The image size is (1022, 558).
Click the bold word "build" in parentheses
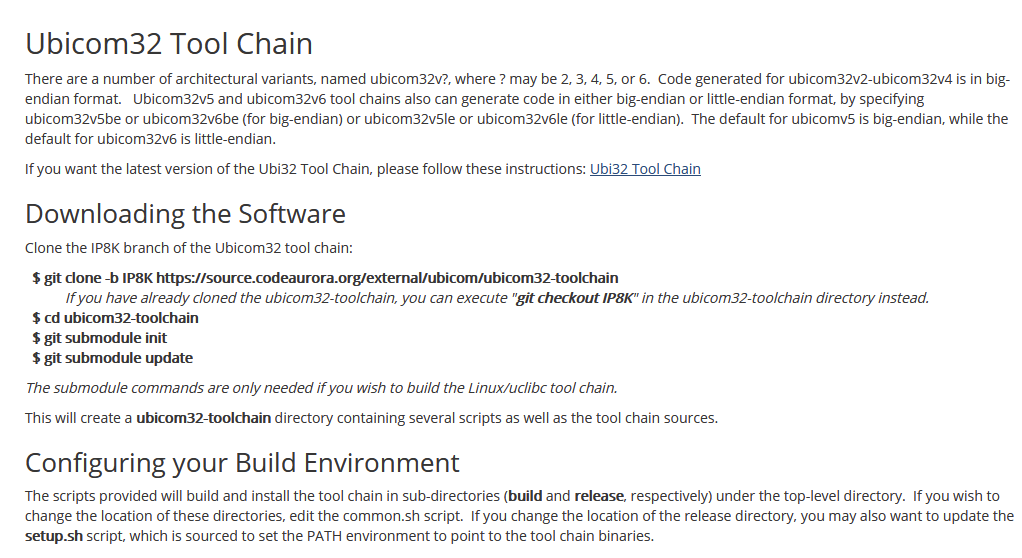click(525, 496)
